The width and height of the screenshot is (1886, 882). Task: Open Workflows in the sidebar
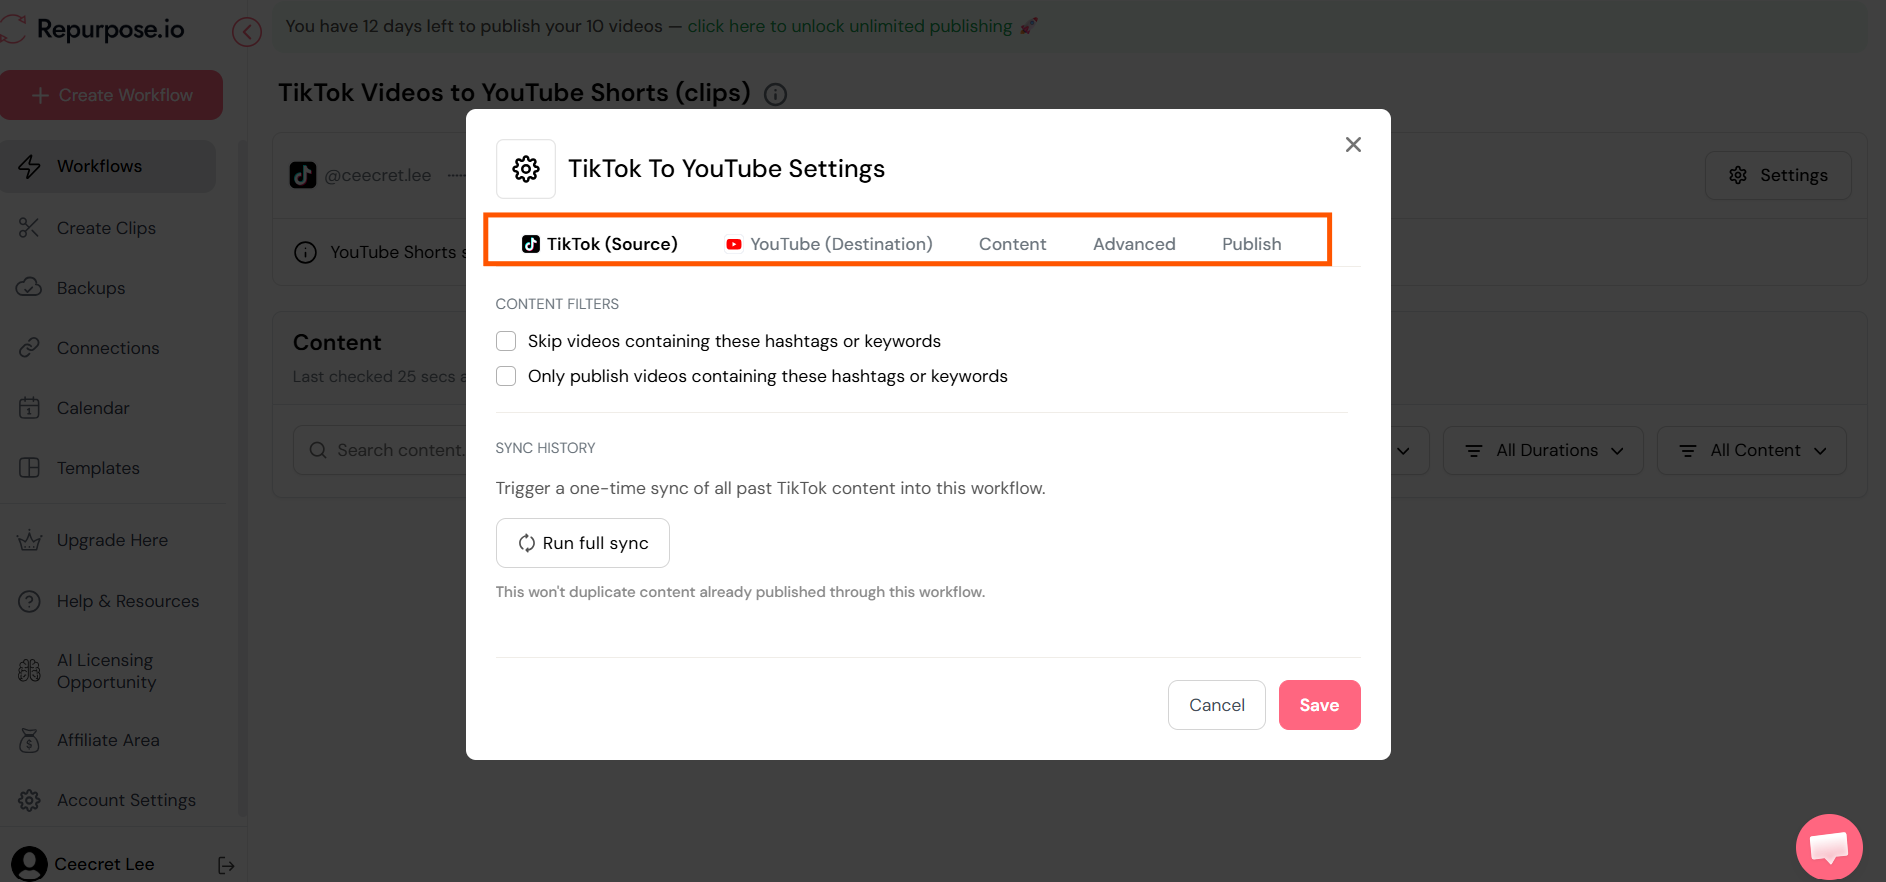tap(107, 166)
